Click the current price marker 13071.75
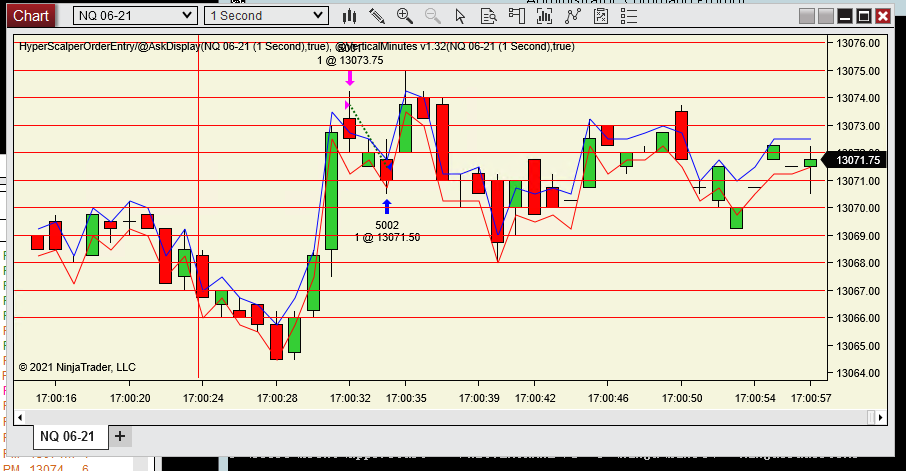906x471 pixels. (854, 160)
